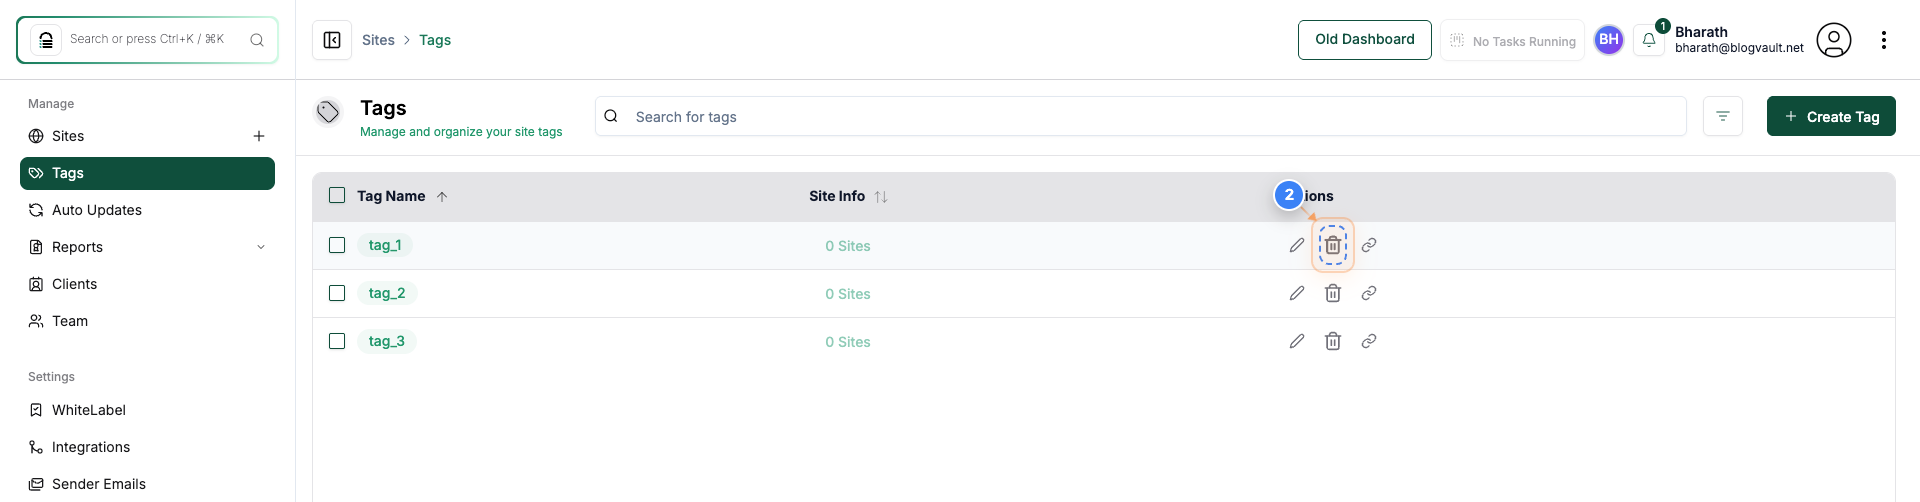Sort by Site Info arrows
This screenshot has height=502, width=1920.
coord(881,197)
